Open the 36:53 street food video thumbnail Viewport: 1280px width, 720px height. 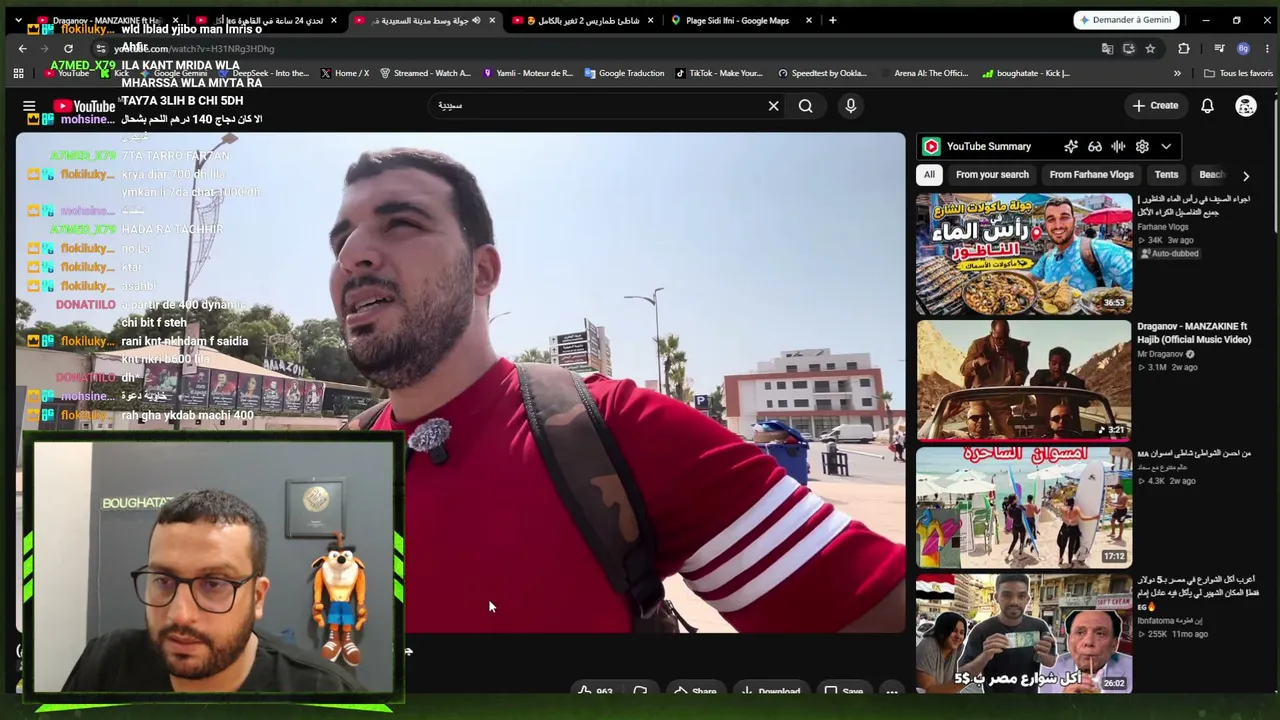point(1024,253)
